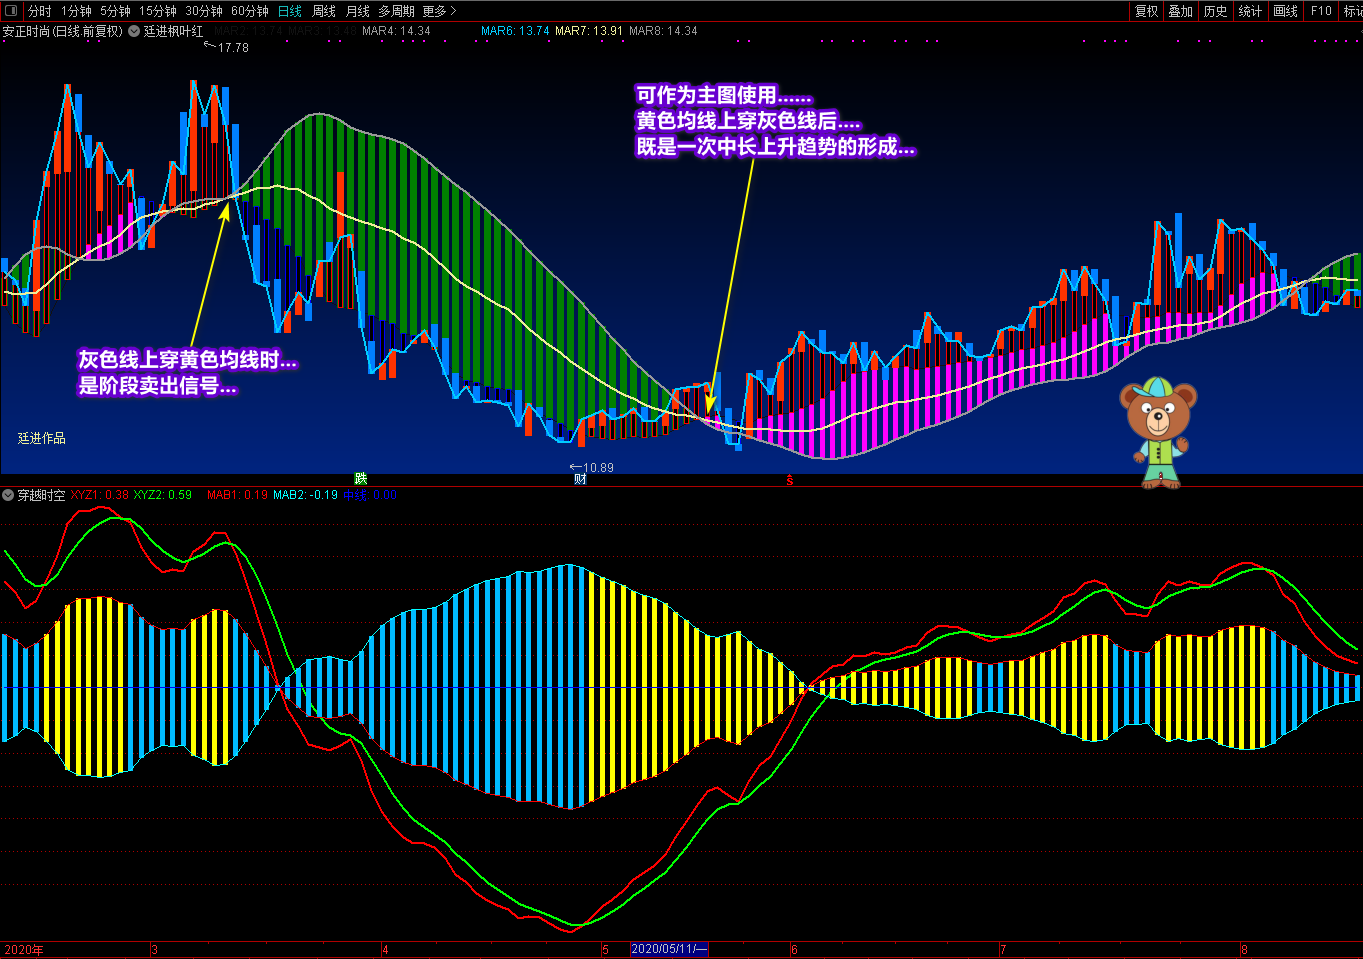1363x959 pixels.
Task: Click the red $ marker icon
Action: [789, 481]
